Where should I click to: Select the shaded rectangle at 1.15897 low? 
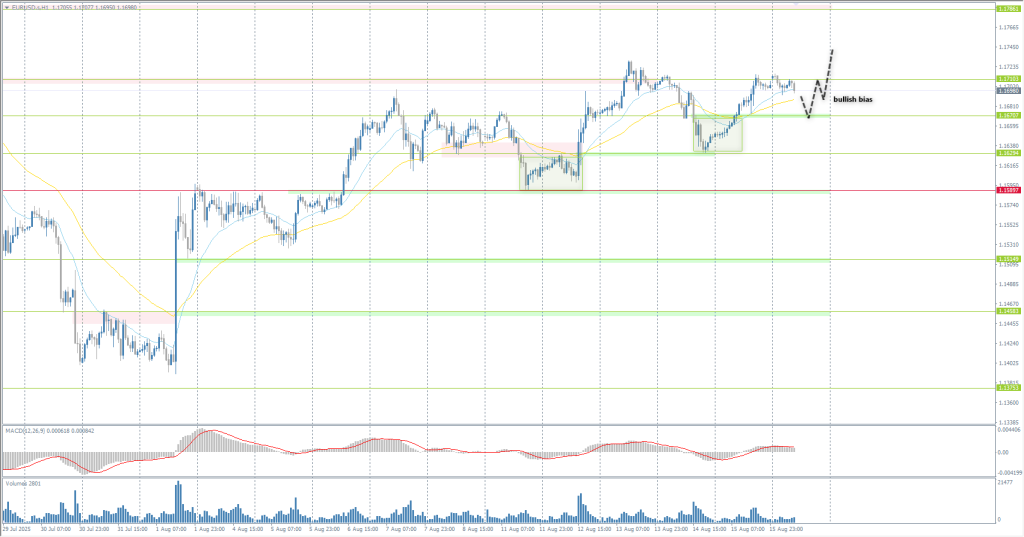point(550,172)
